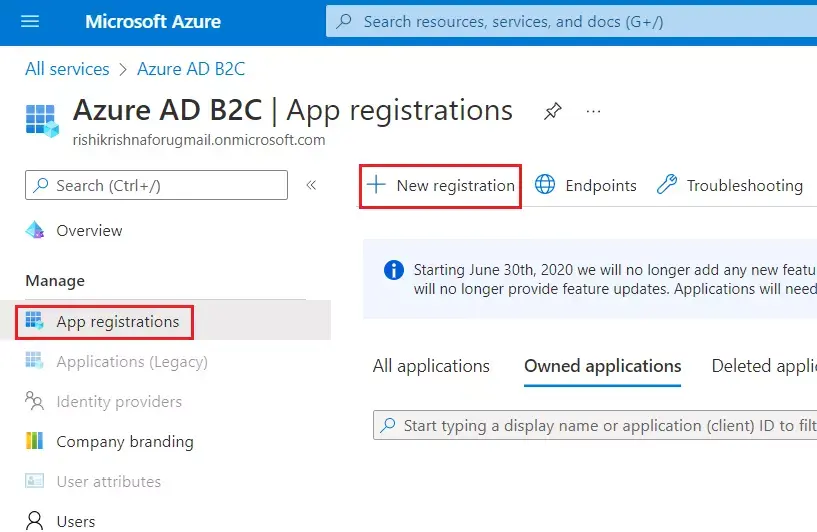This screenshot has height=532, width=817.
Task: Click the Applications (Legacy) icon
Action: (34, 360)
